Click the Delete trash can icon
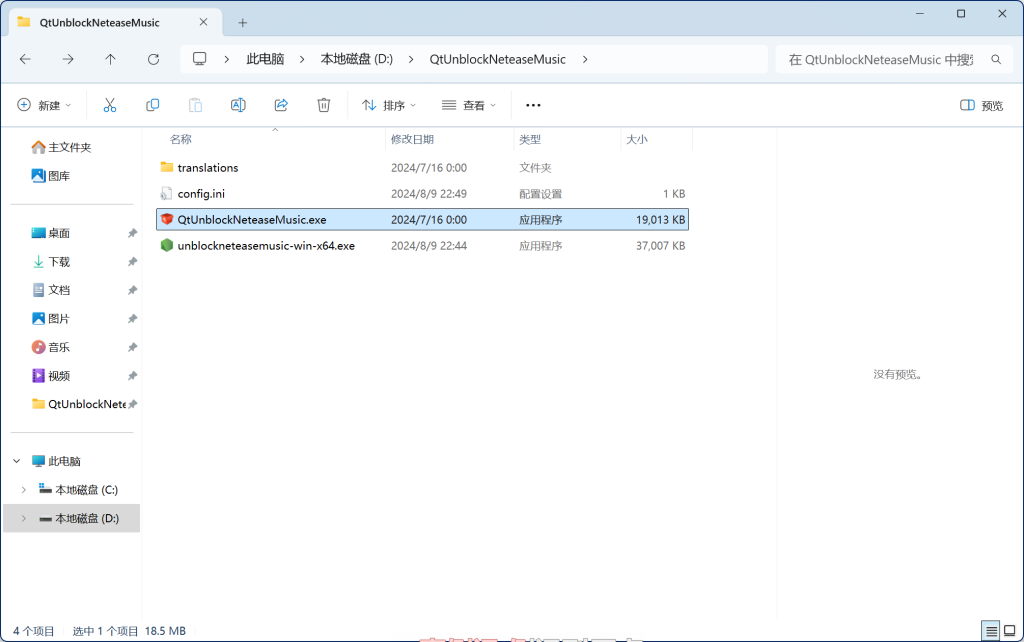This screenshot has width=1024, height=642. (x=323, y=105)
